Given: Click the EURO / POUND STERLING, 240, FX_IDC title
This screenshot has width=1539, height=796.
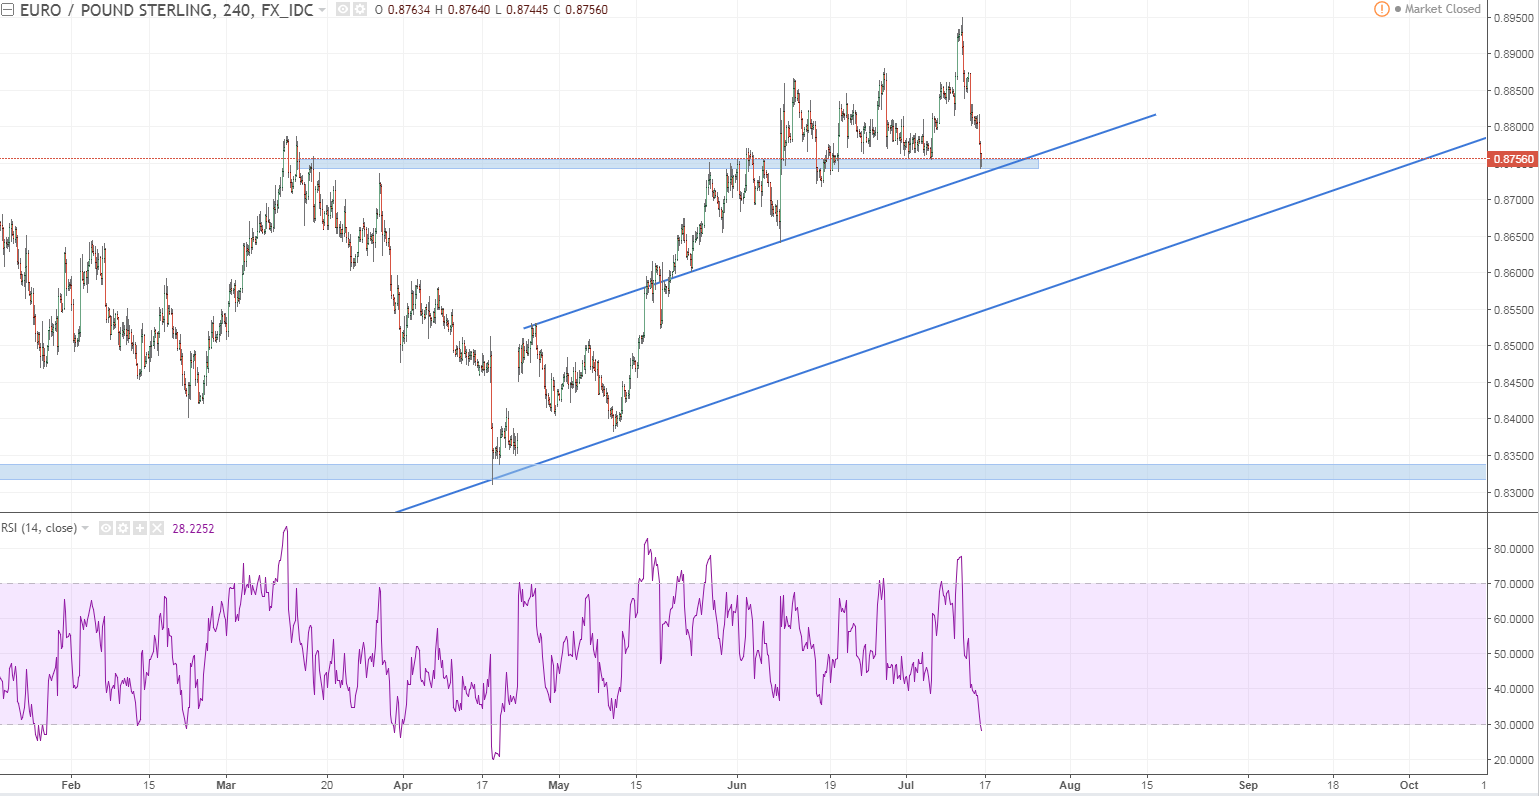Looking at the screenshot, I should click(x=166, y=10).
